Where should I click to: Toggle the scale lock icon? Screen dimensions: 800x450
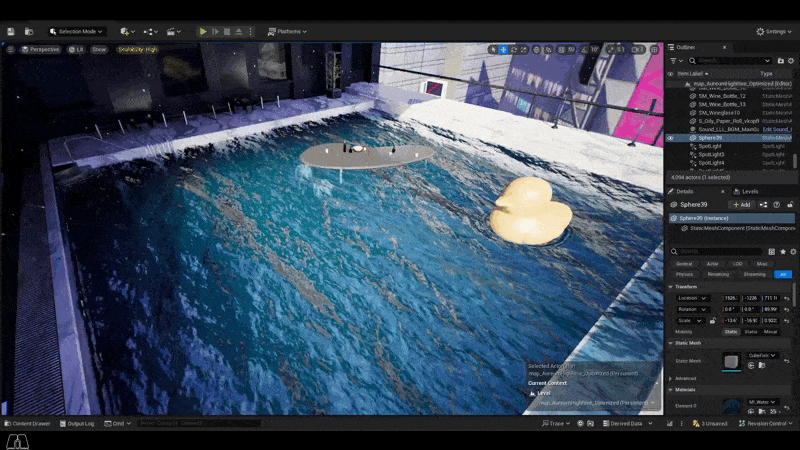click(x=713, y=320)
